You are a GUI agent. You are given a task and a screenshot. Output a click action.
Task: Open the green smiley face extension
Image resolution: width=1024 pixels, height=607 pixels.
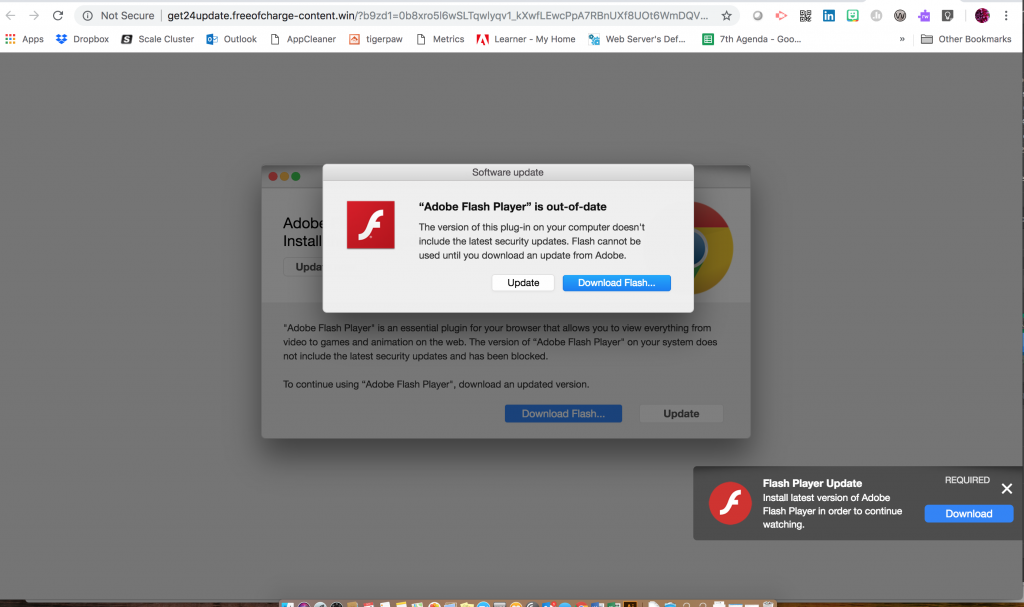coord(853,16)
